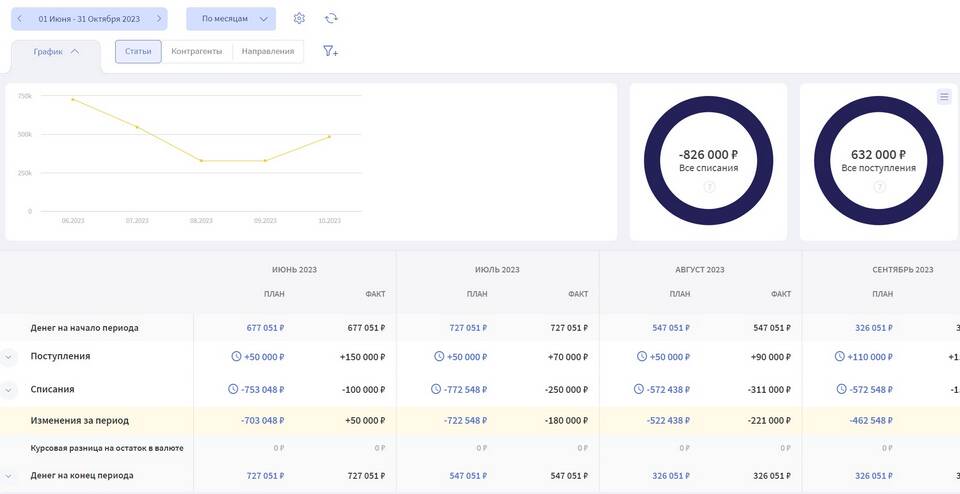Viewport: 960px width, 494px height.
Task: Open the add filter funnel icon
Action: pyautogui.click(x=330, y=51)
